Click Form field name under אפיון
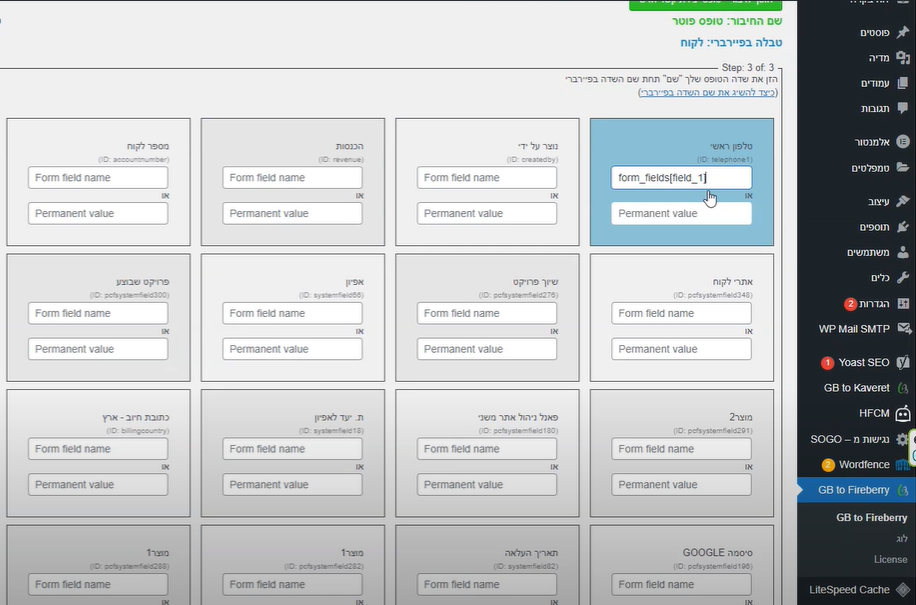This screenshot has width=916, height=605. tap(292, 313)
